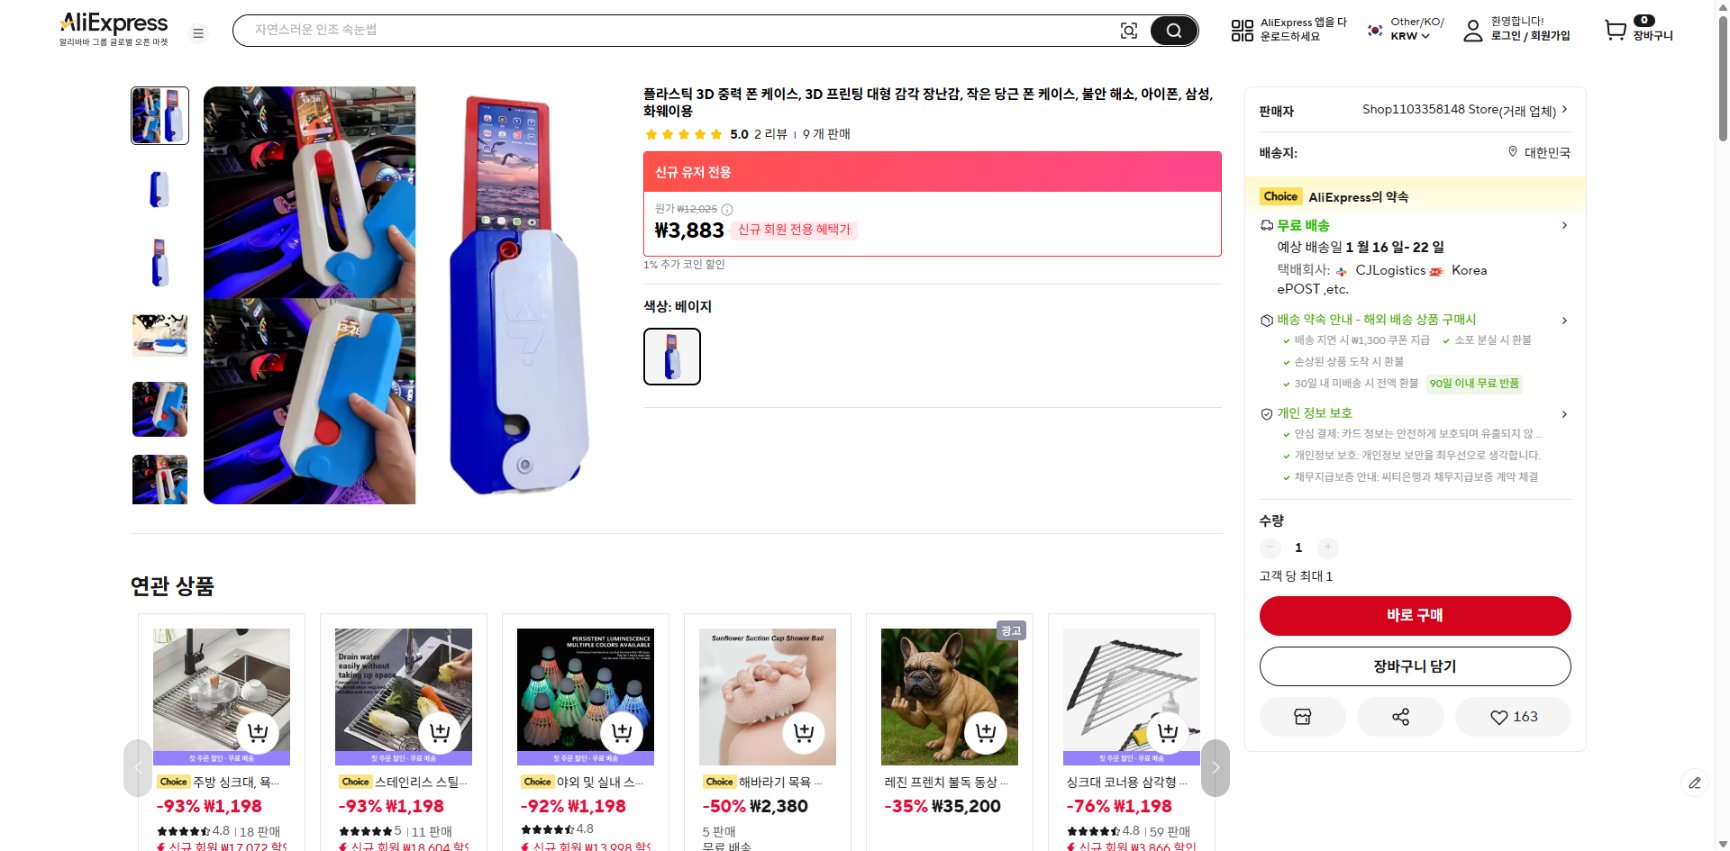Toggle the feedback icon at bottom right
Image resolution: width=1730 pixels, height=851 pixels.
point(1695,783)
